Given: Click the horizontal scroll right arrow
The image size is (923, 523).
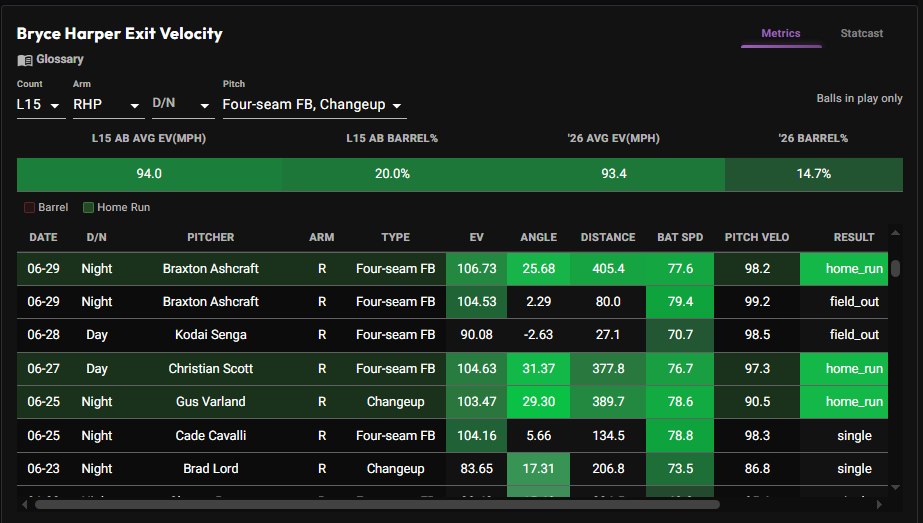Looking at the screenshot, I should tap(879, 504).
